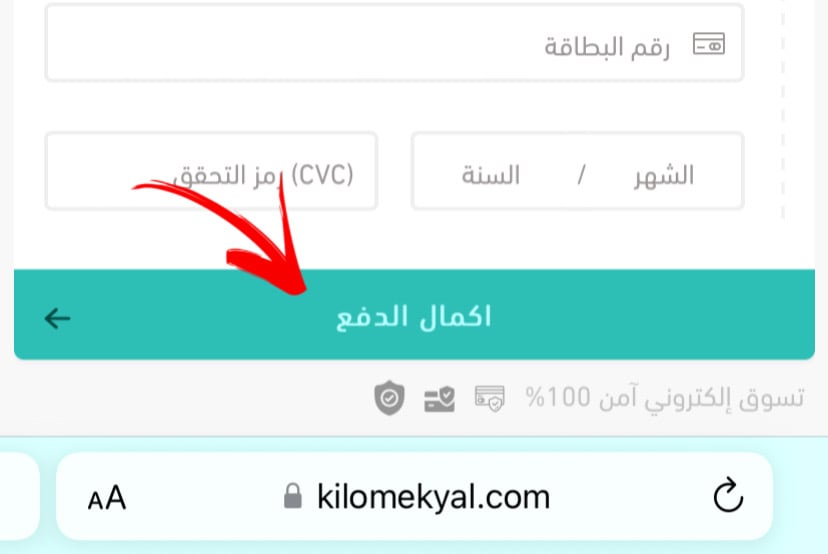Open the Safari AA text size menu

[107, 497]
